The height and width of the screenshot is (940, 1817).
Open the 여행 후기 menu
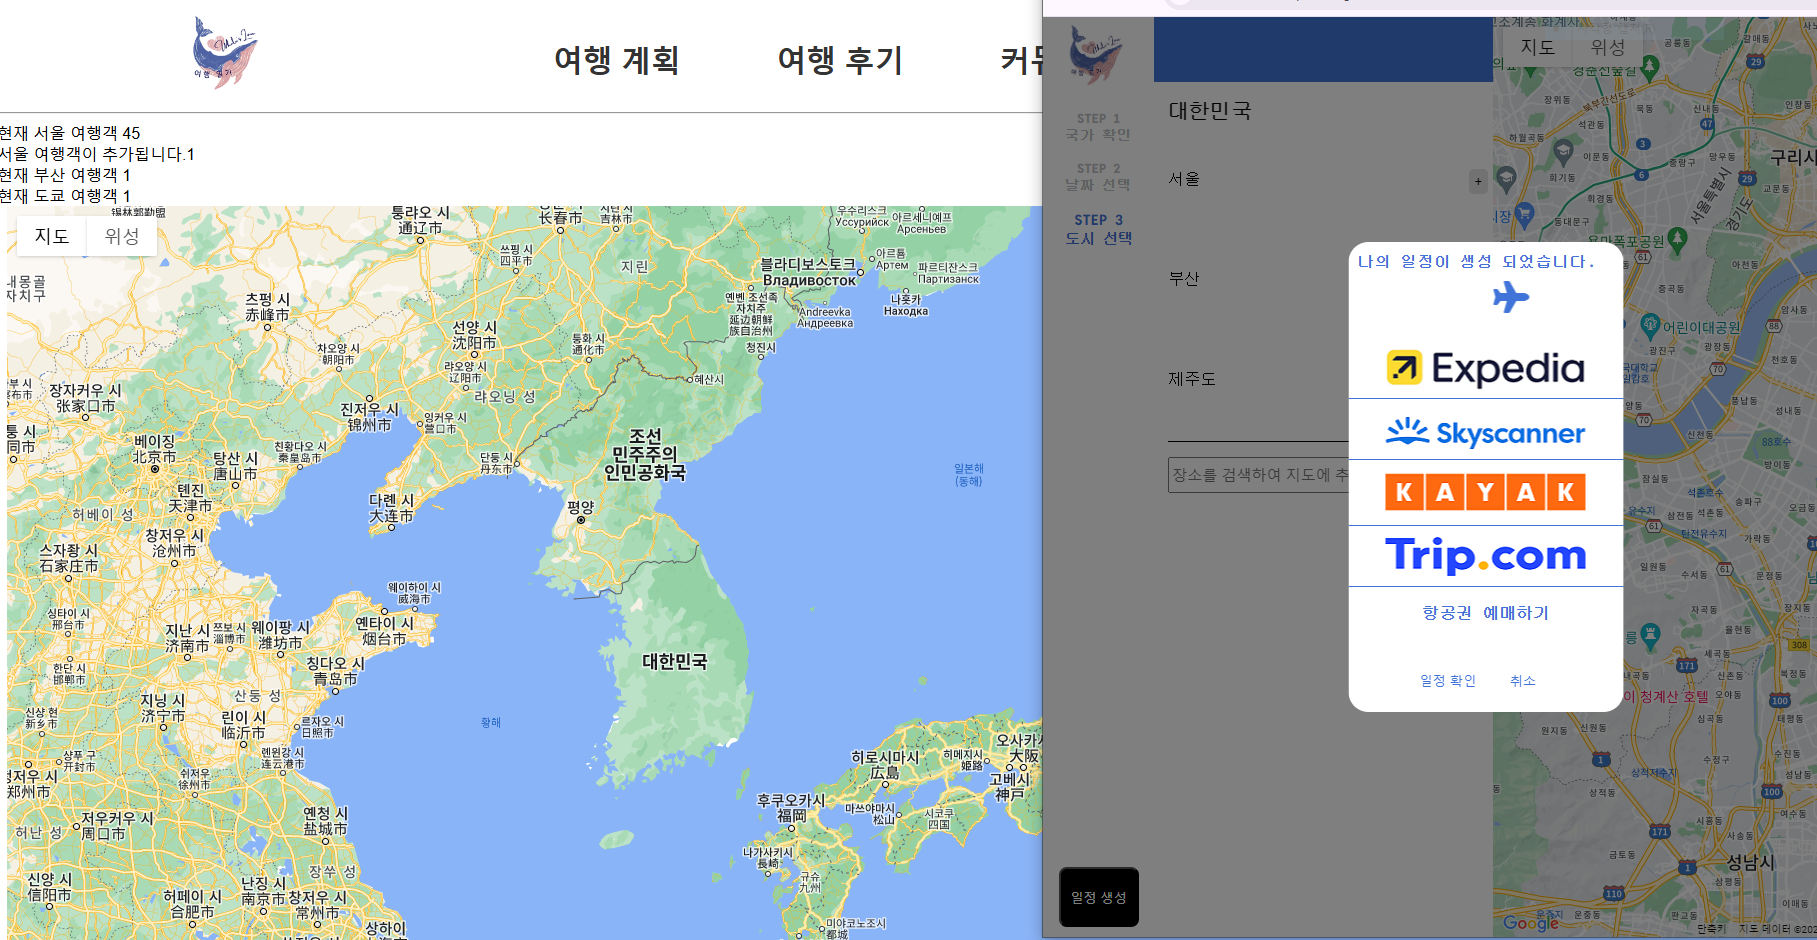coord(840,60)
